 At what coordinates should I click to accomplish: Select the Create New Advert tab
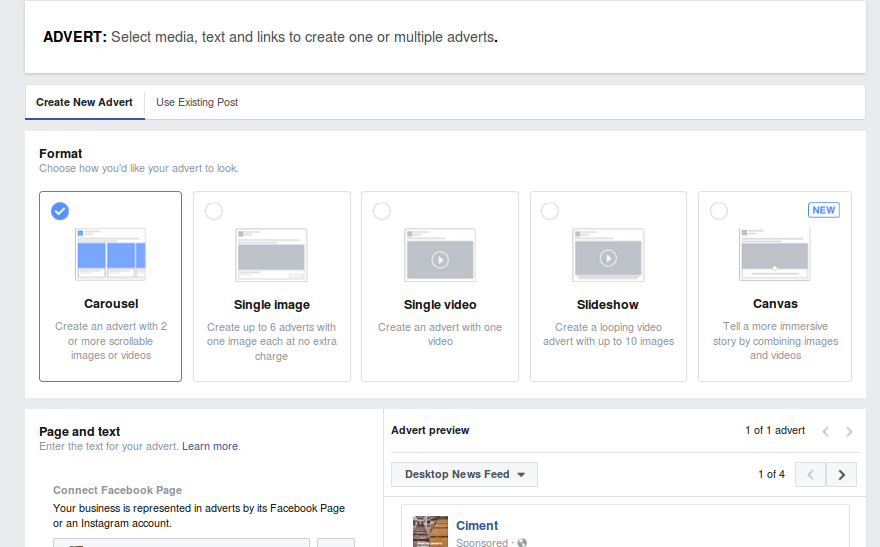coord(84,102)
